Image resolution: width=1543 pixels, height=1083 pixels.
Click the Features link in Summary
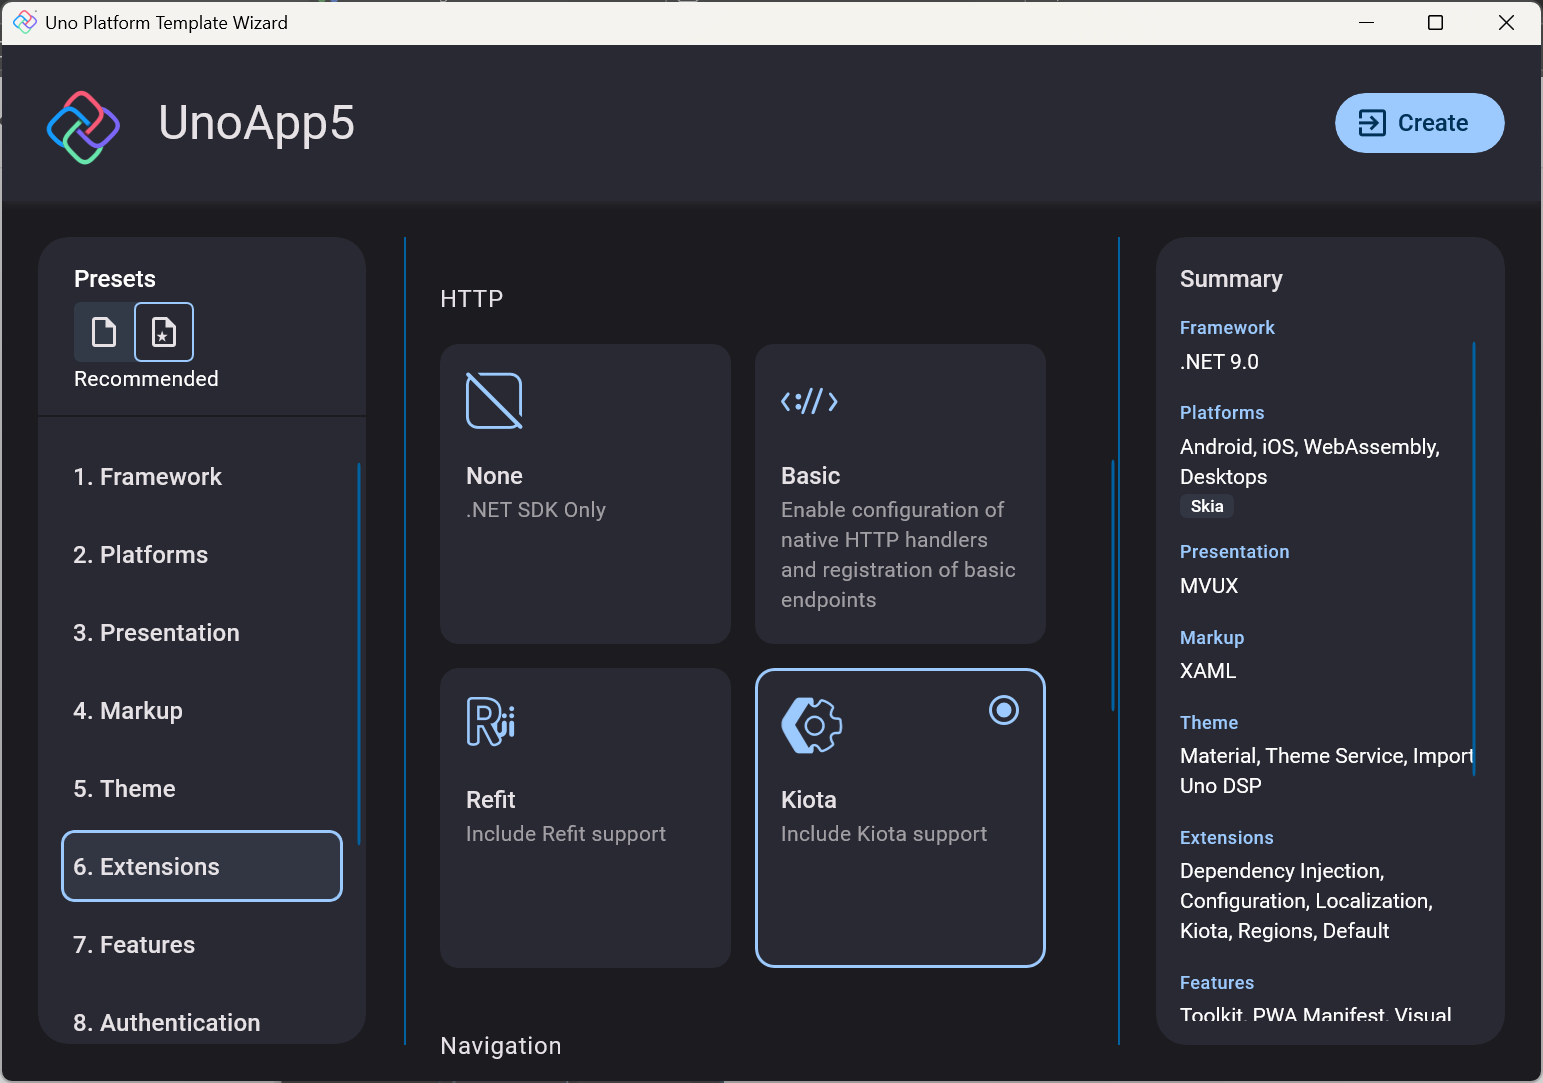[1217, 983]
